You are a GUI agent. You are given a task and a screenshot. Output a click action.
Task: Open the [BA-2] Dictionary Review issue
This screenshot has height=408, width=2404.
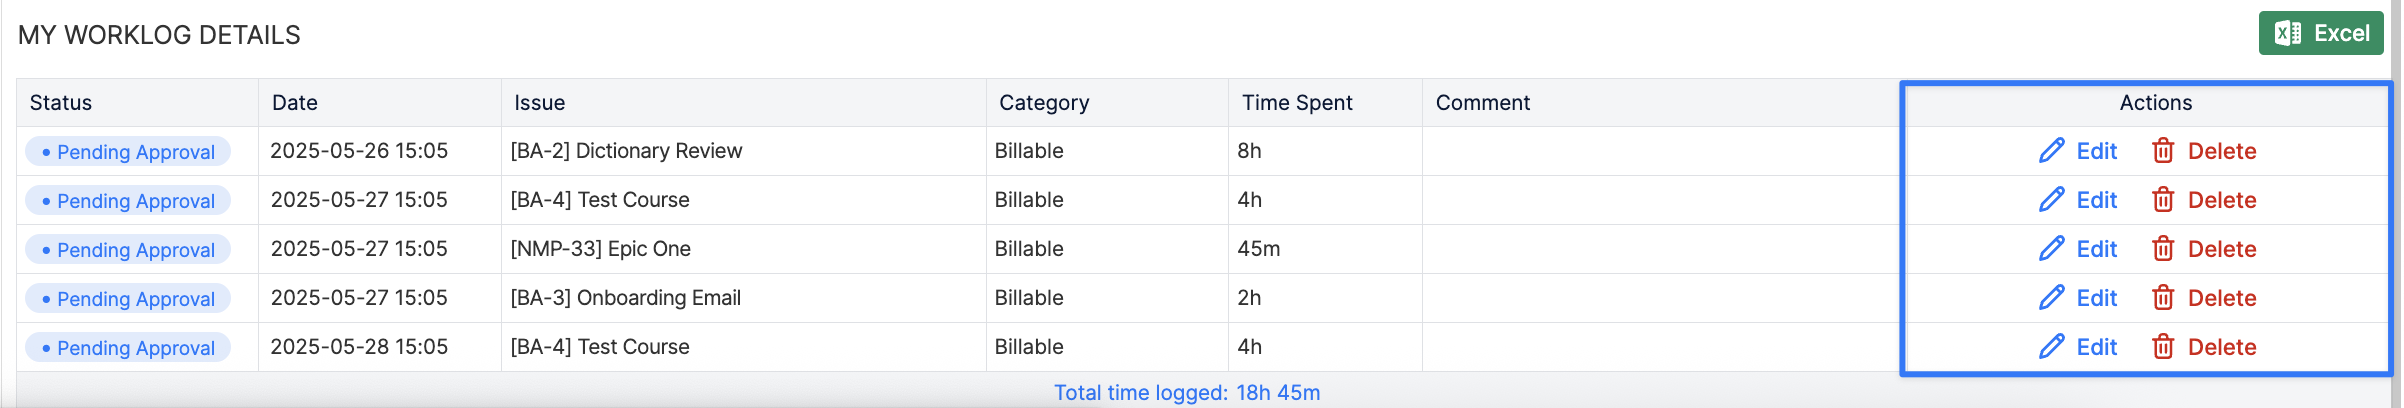[626, 151]
